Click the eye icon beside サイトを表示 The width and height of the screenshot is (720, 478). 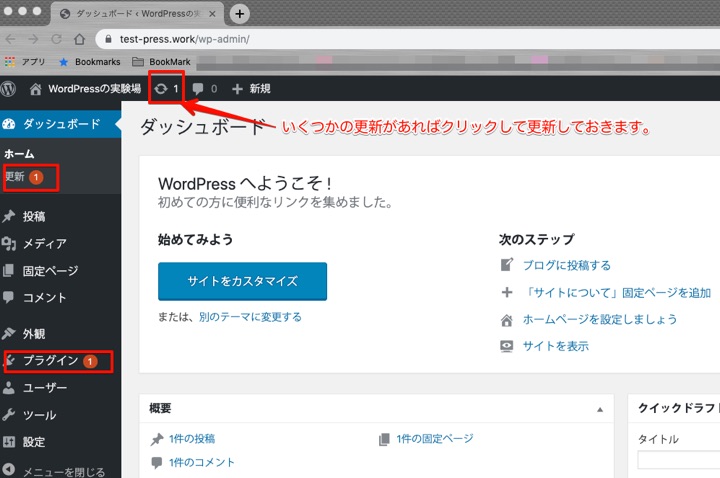(506, 346)
